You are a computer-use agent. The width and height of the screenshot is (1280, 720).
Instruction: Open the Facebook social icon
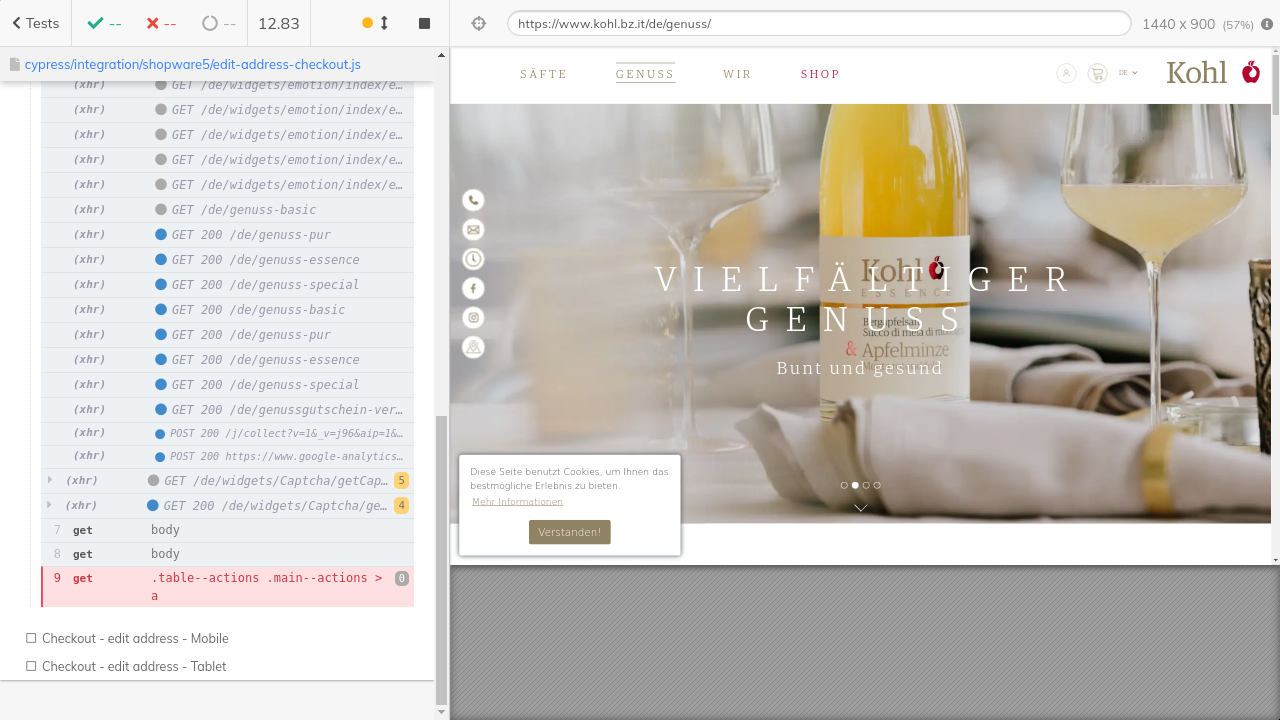pos(473,288)
